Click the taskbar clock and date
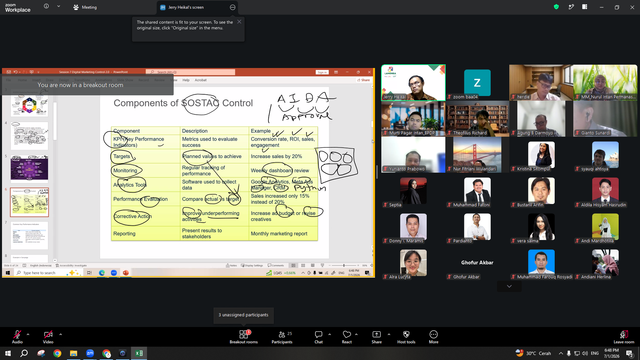Screen dimensions: 640x360 click(611, 353)
